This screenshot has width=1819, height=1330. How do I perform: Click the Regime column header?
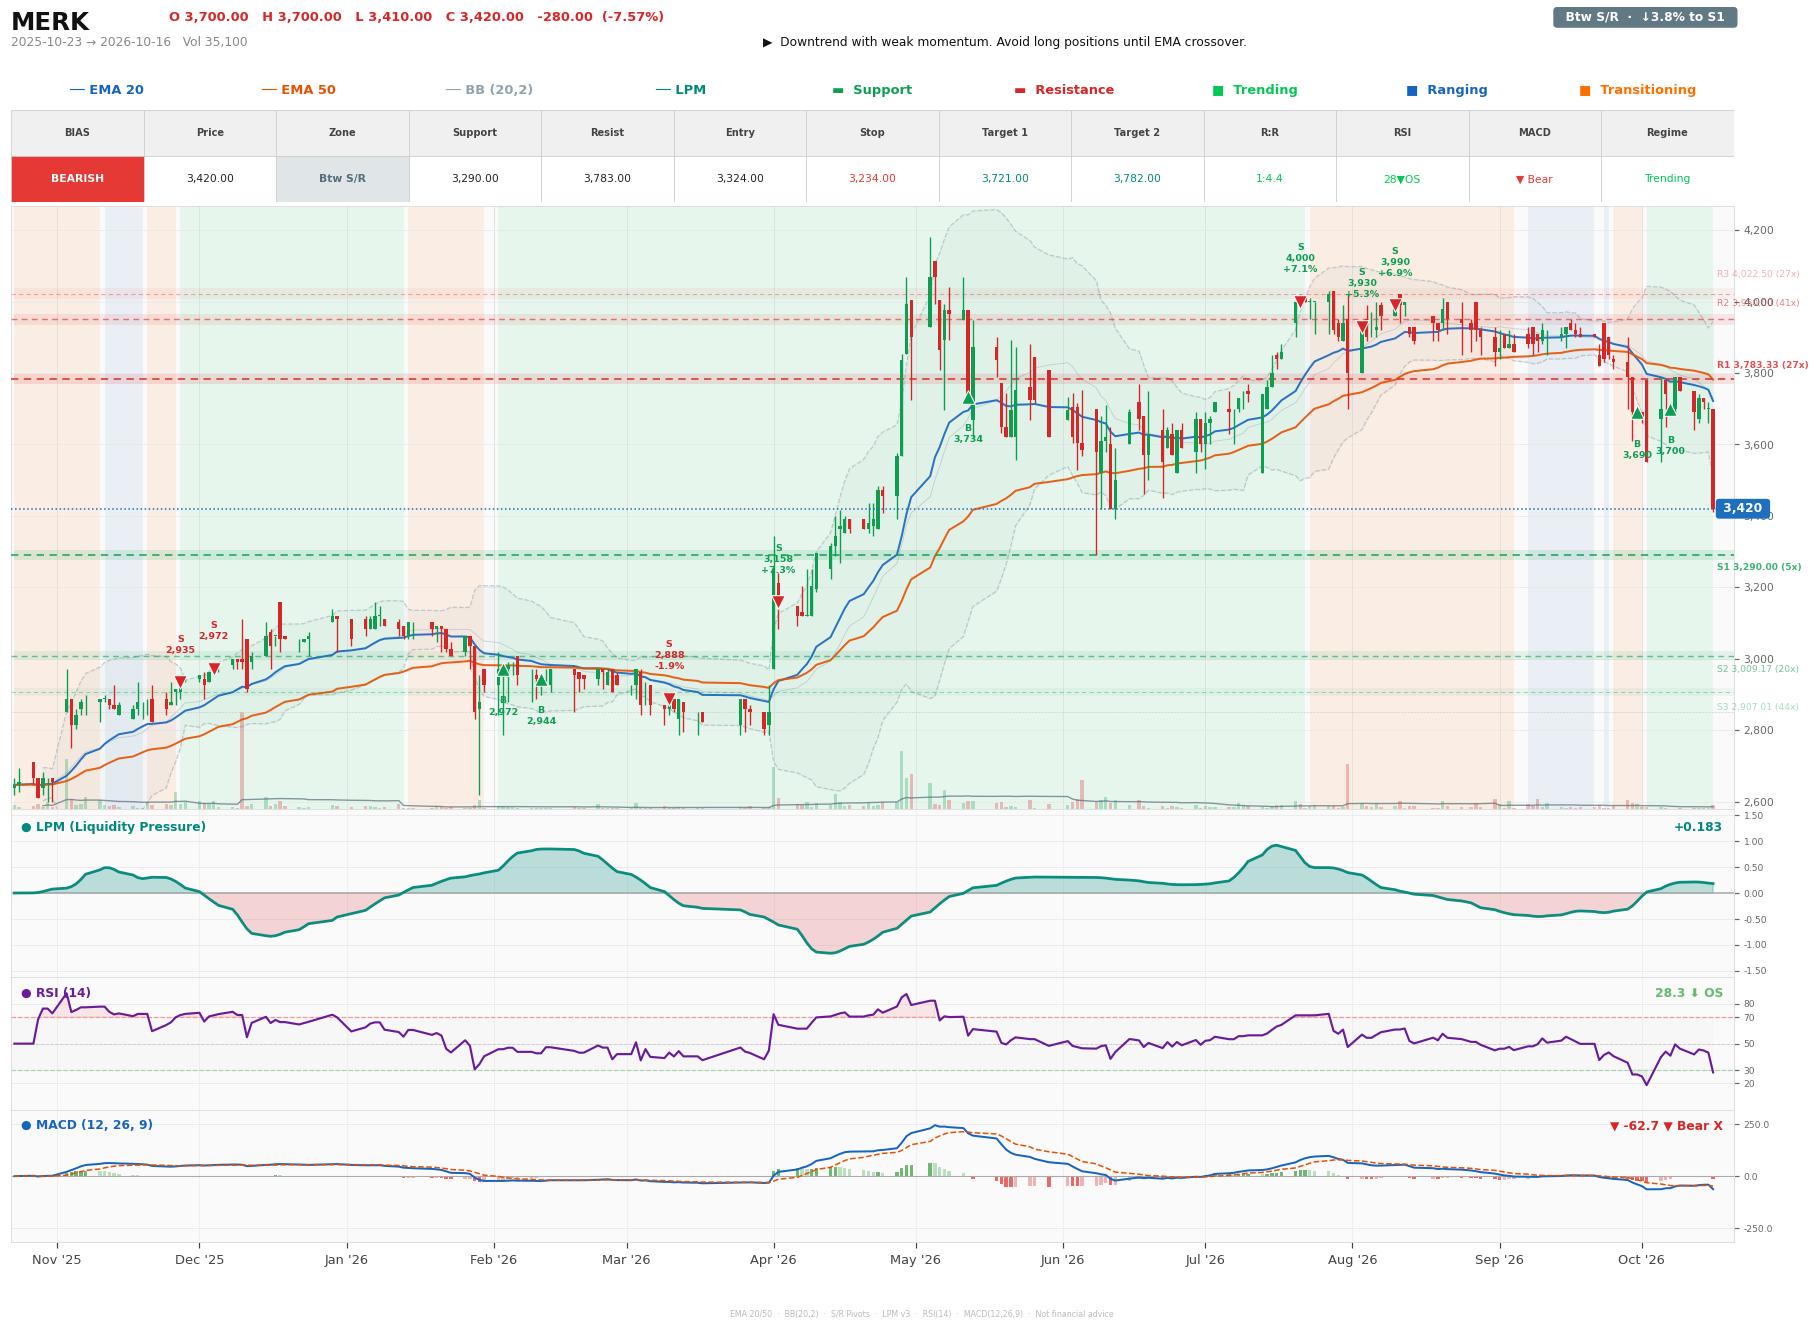[1667, 133]
